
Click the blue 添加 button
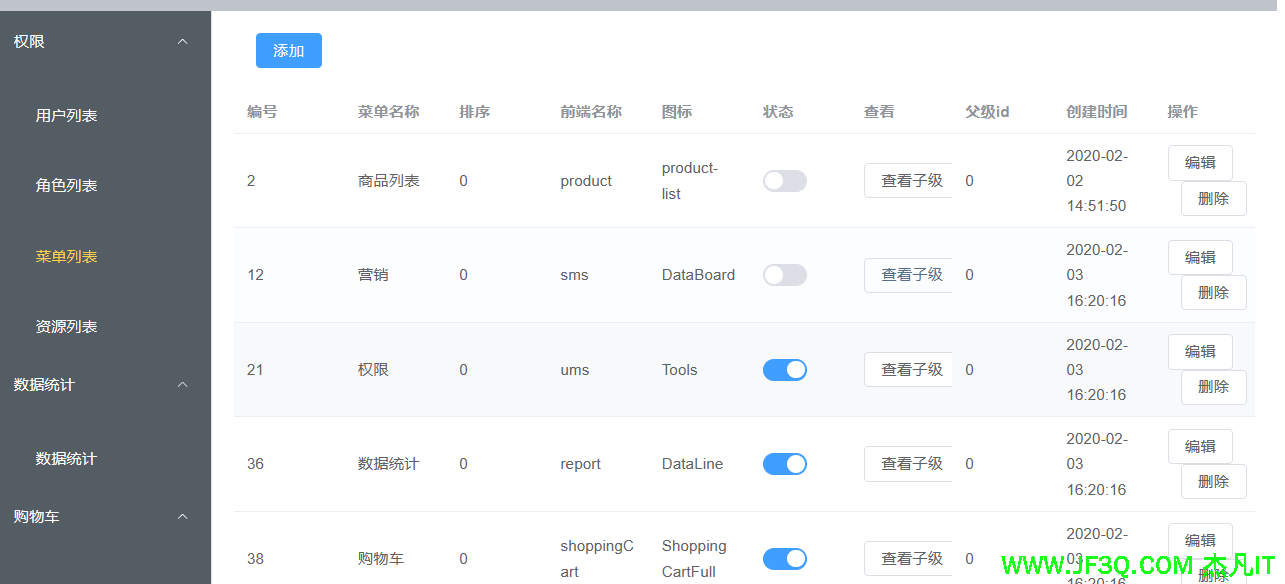[288, 51]
